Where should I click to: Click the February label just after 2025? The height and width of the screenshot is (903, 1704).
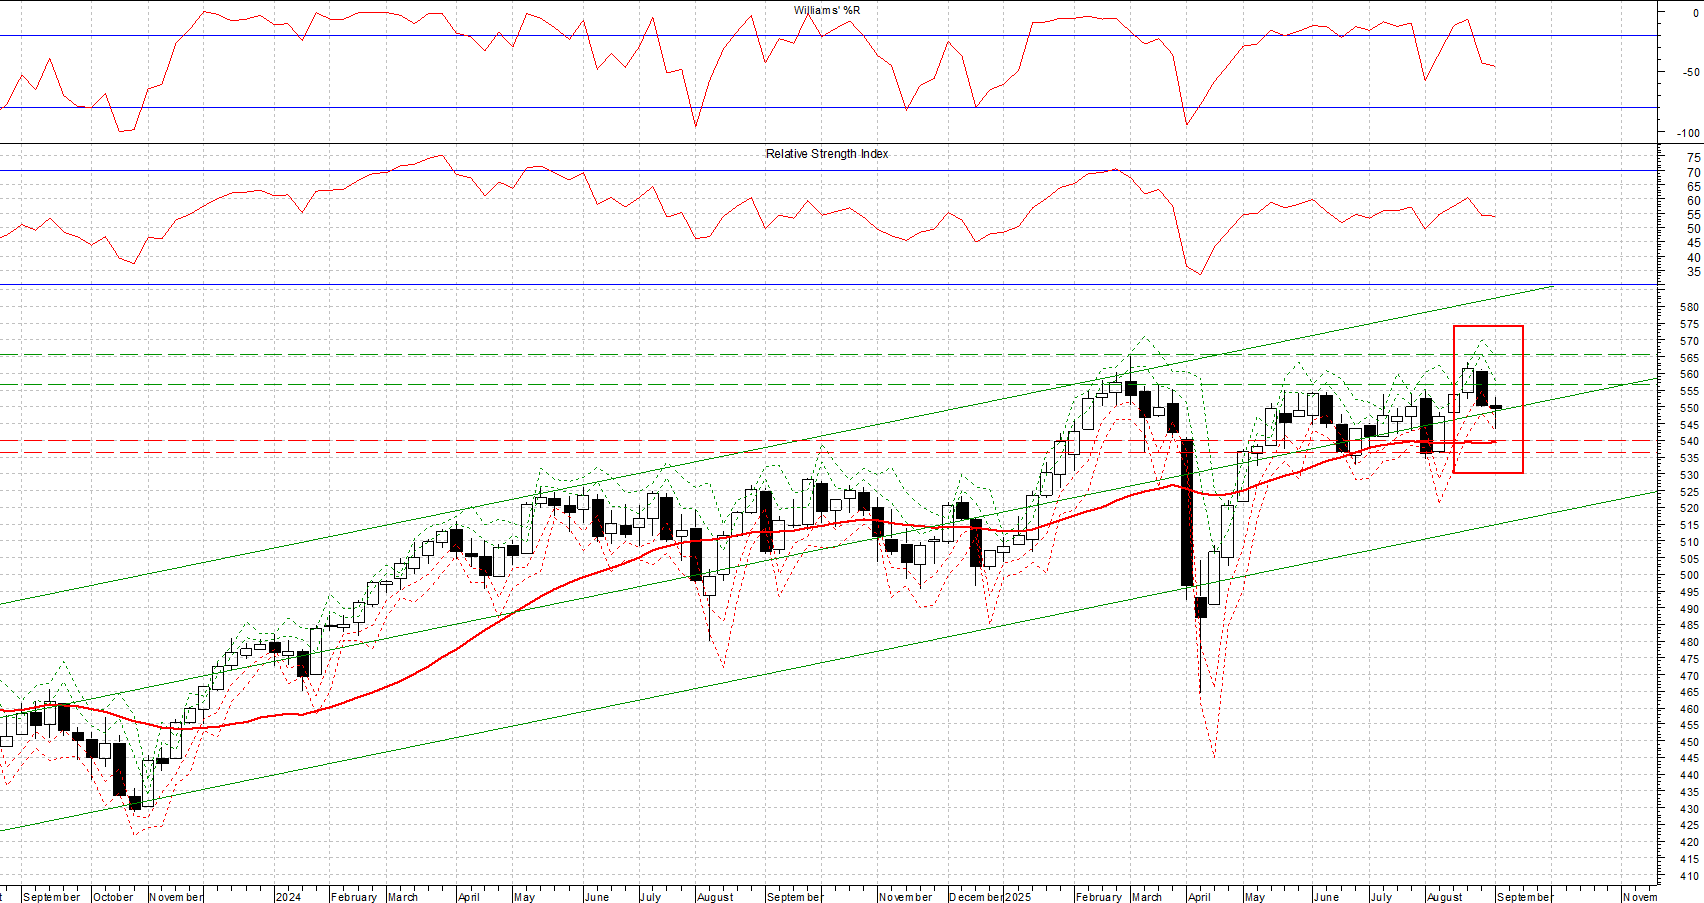[x=1099, y=897]
